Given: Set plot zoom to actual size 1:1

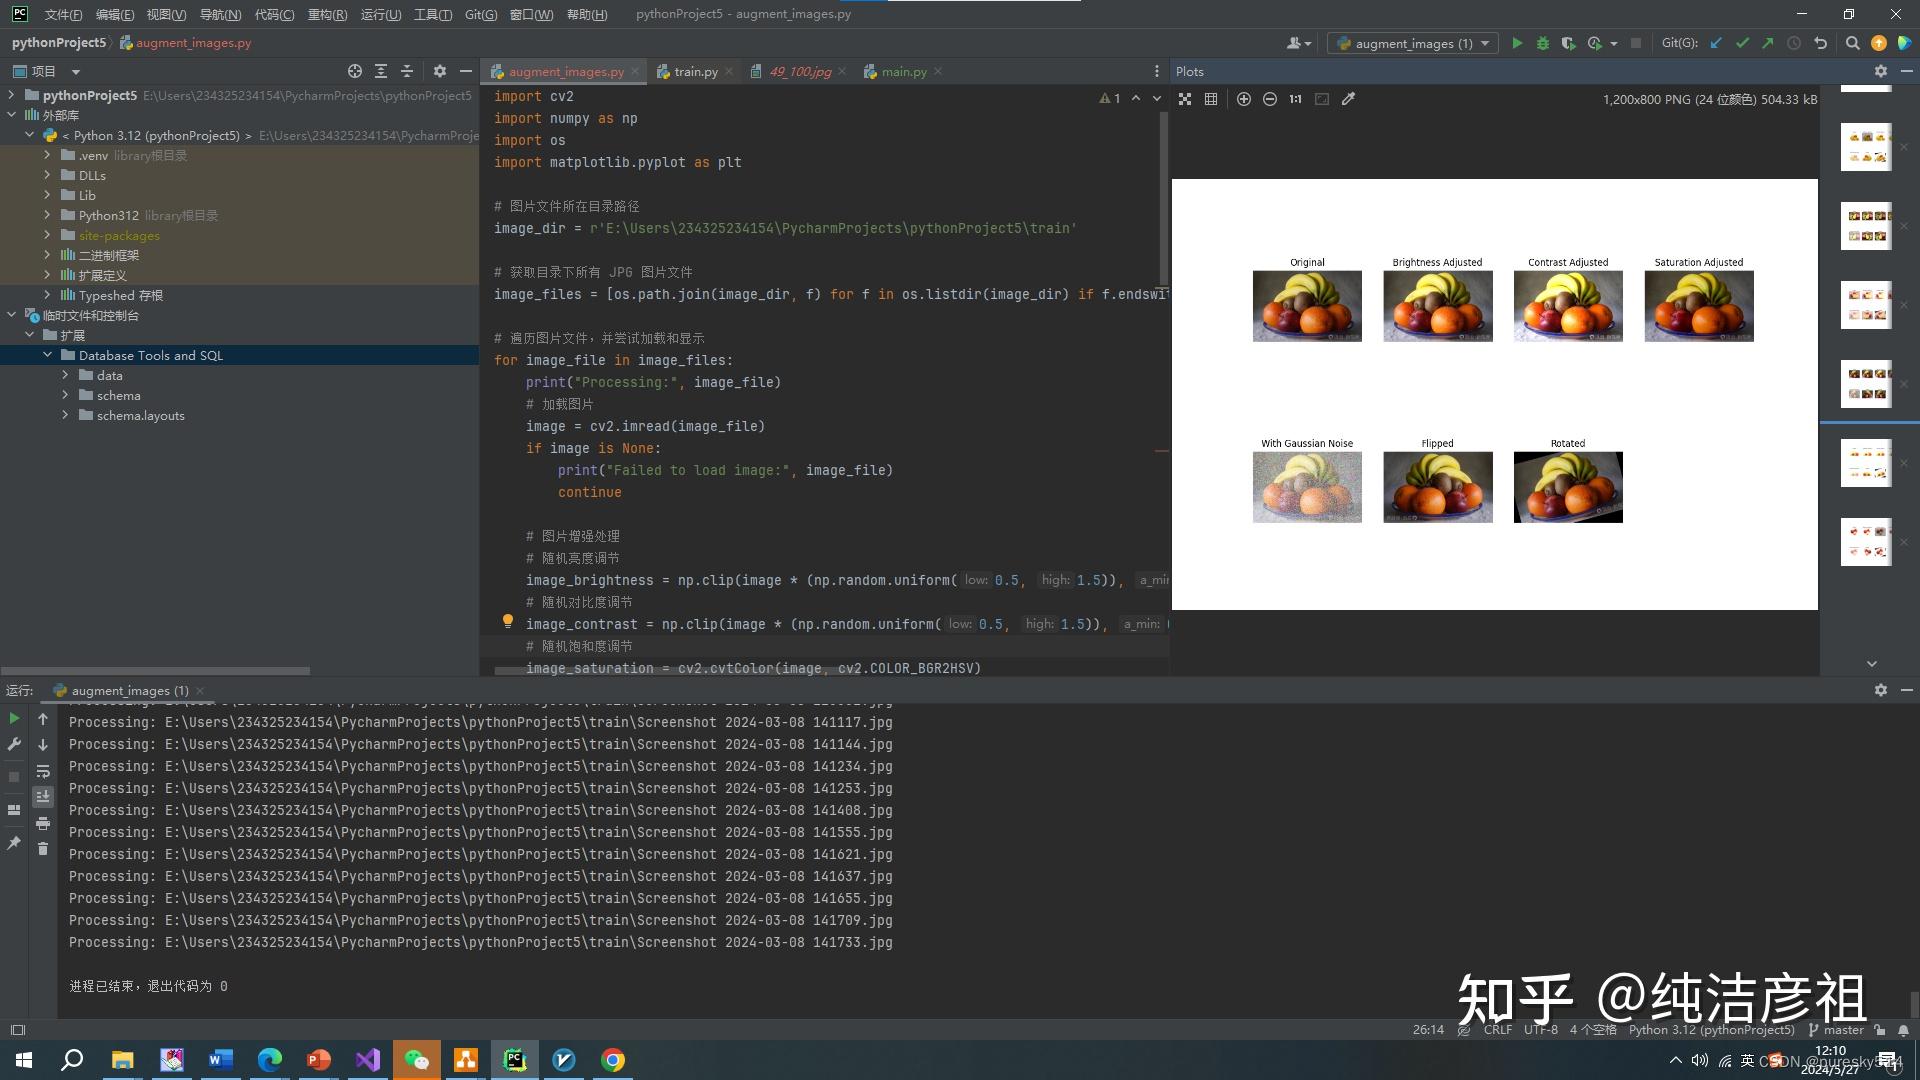Looking at the screenshot, I should pyautogui.click(x=1295, y=99).
